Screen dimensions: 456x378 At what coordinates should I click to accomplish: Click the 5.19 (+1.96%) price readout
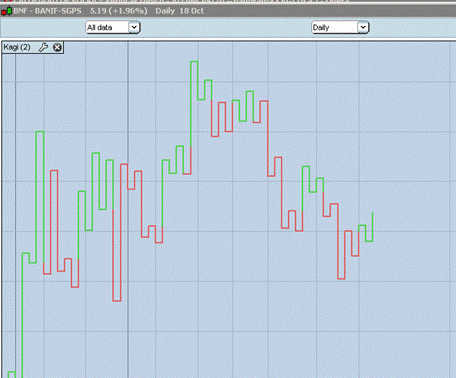tap(119, 11)
